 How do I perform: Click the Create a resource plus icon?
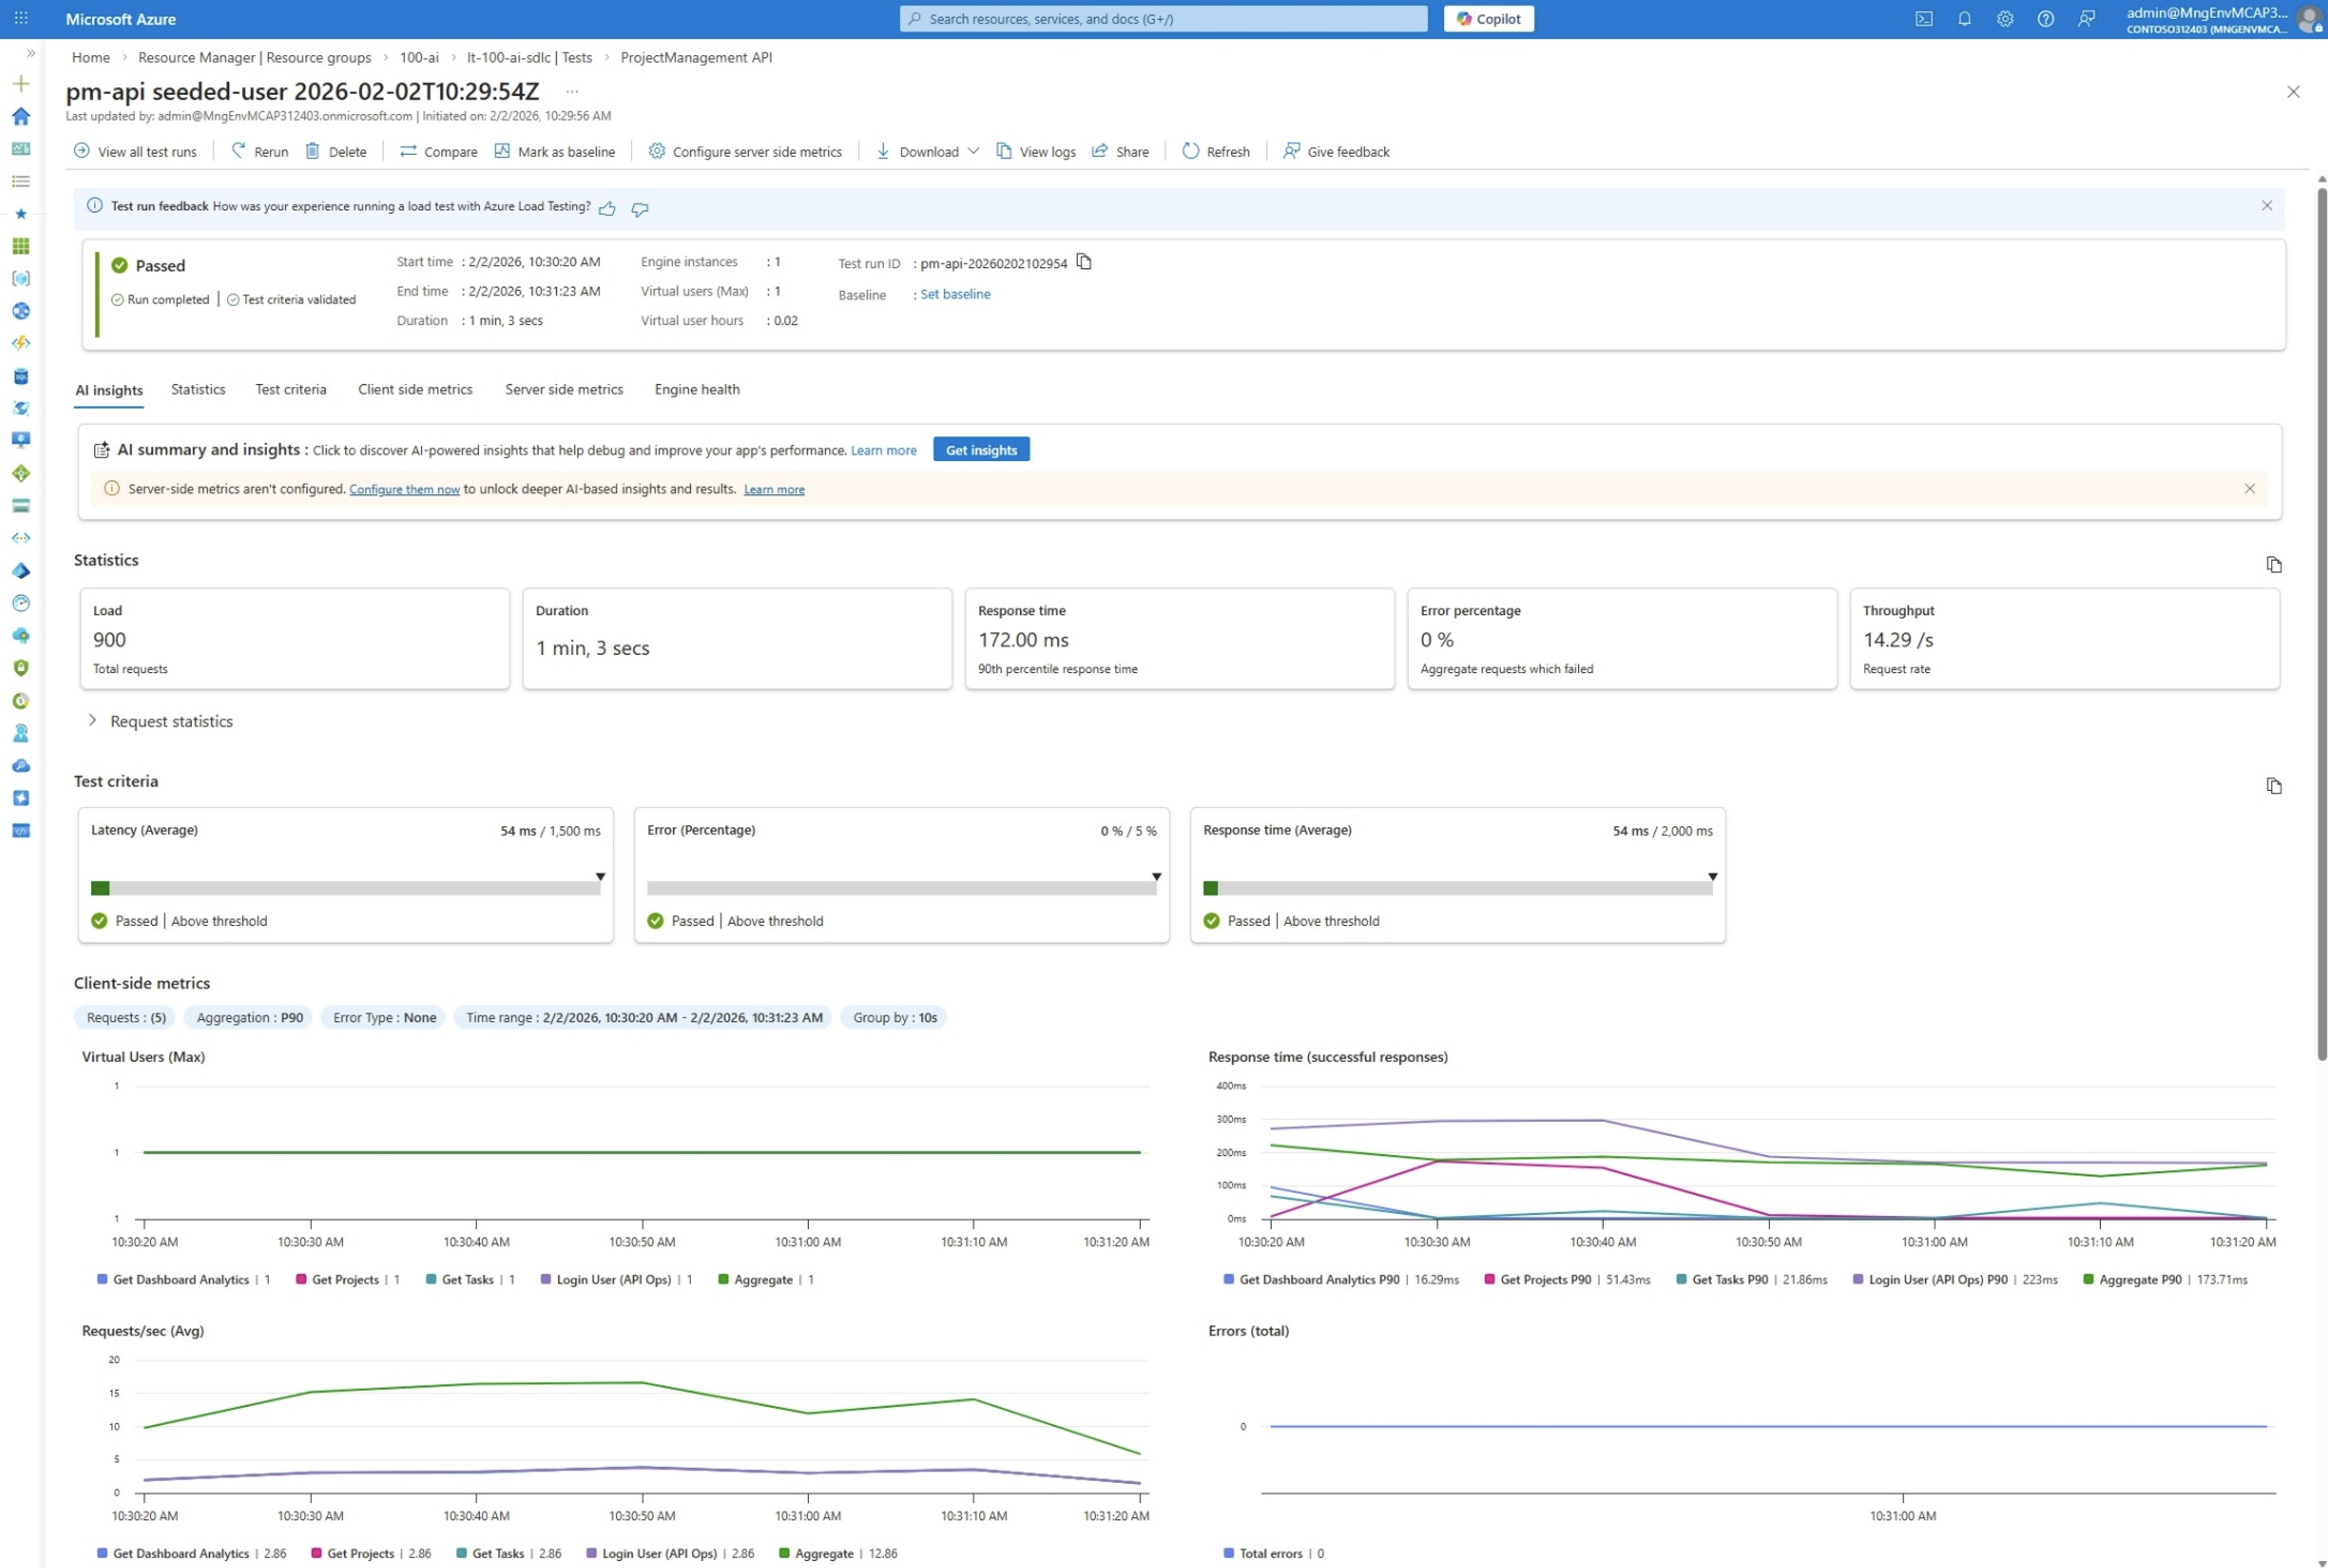21,84
